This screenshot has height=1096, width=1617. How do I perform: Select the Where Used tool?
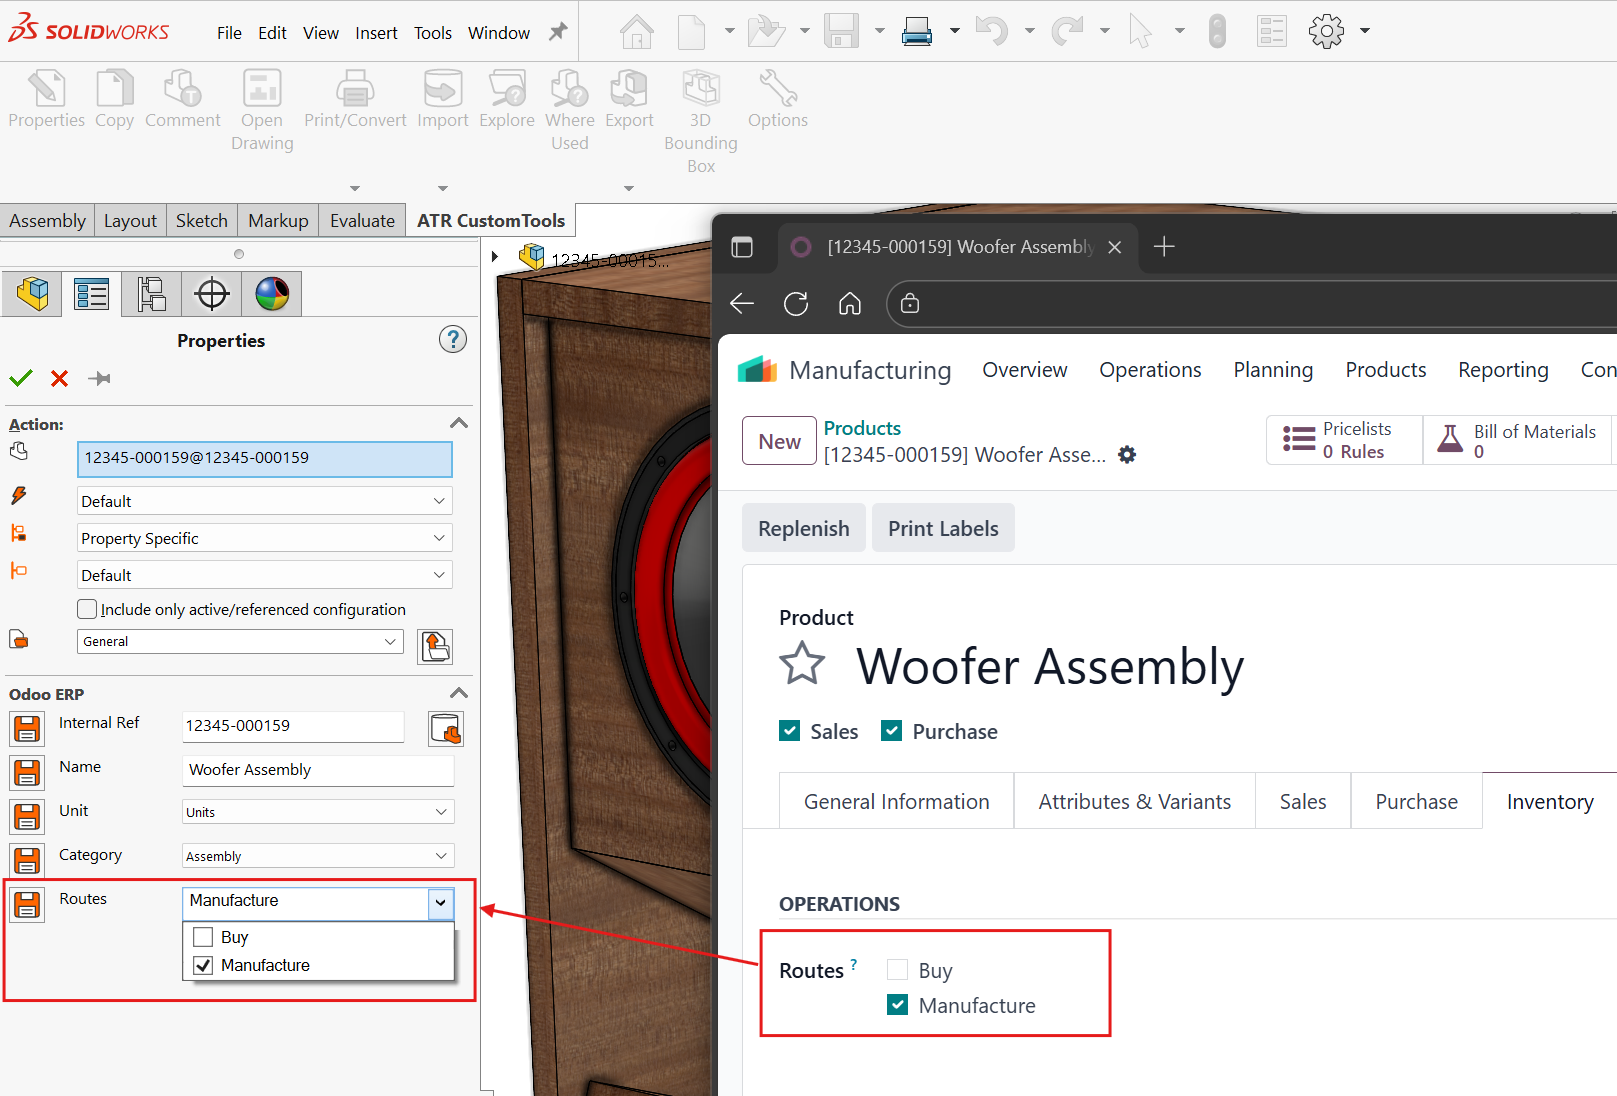(569, 100)
